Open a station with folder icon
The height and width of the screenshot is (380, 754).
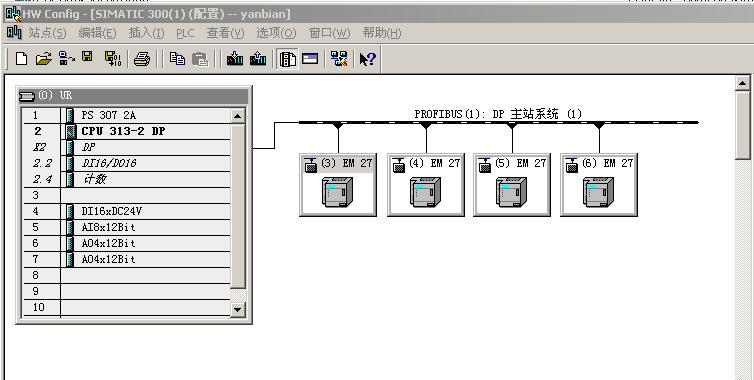[43, 59]
